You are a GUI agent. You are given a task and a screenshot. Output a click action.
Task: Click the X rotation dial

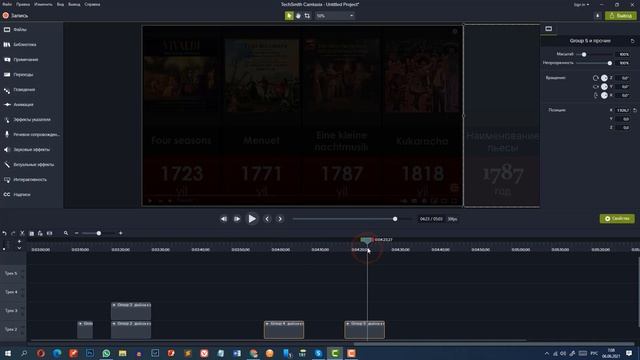pos(604,95)
